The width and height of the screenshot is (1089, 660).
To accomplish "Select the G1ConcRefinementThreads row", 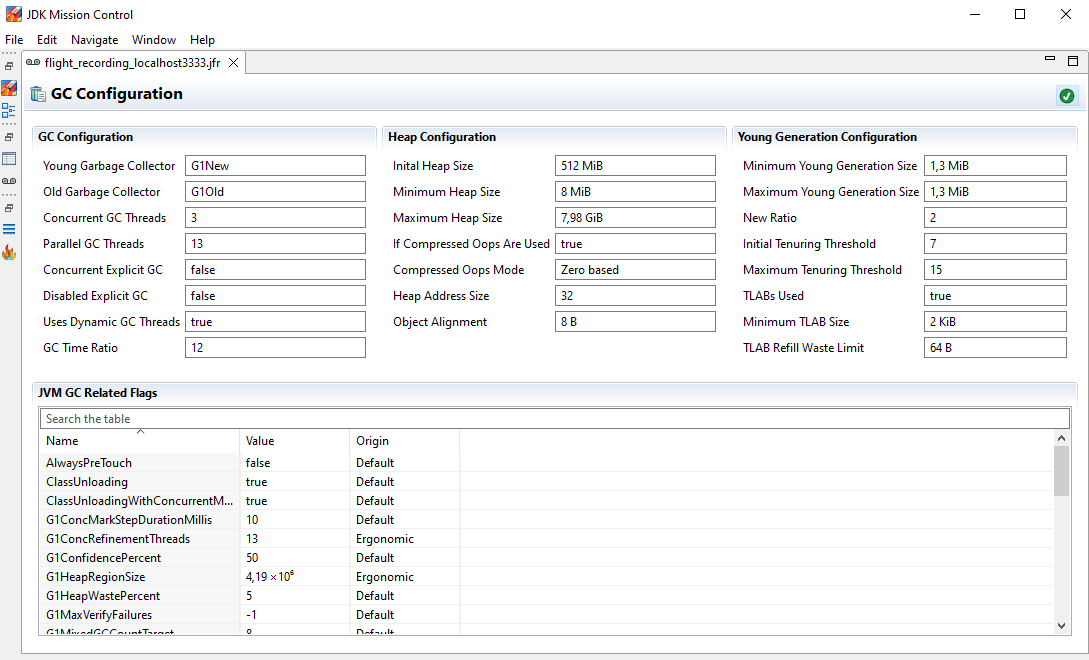I will pyautogui.click(x=547, y=538).
